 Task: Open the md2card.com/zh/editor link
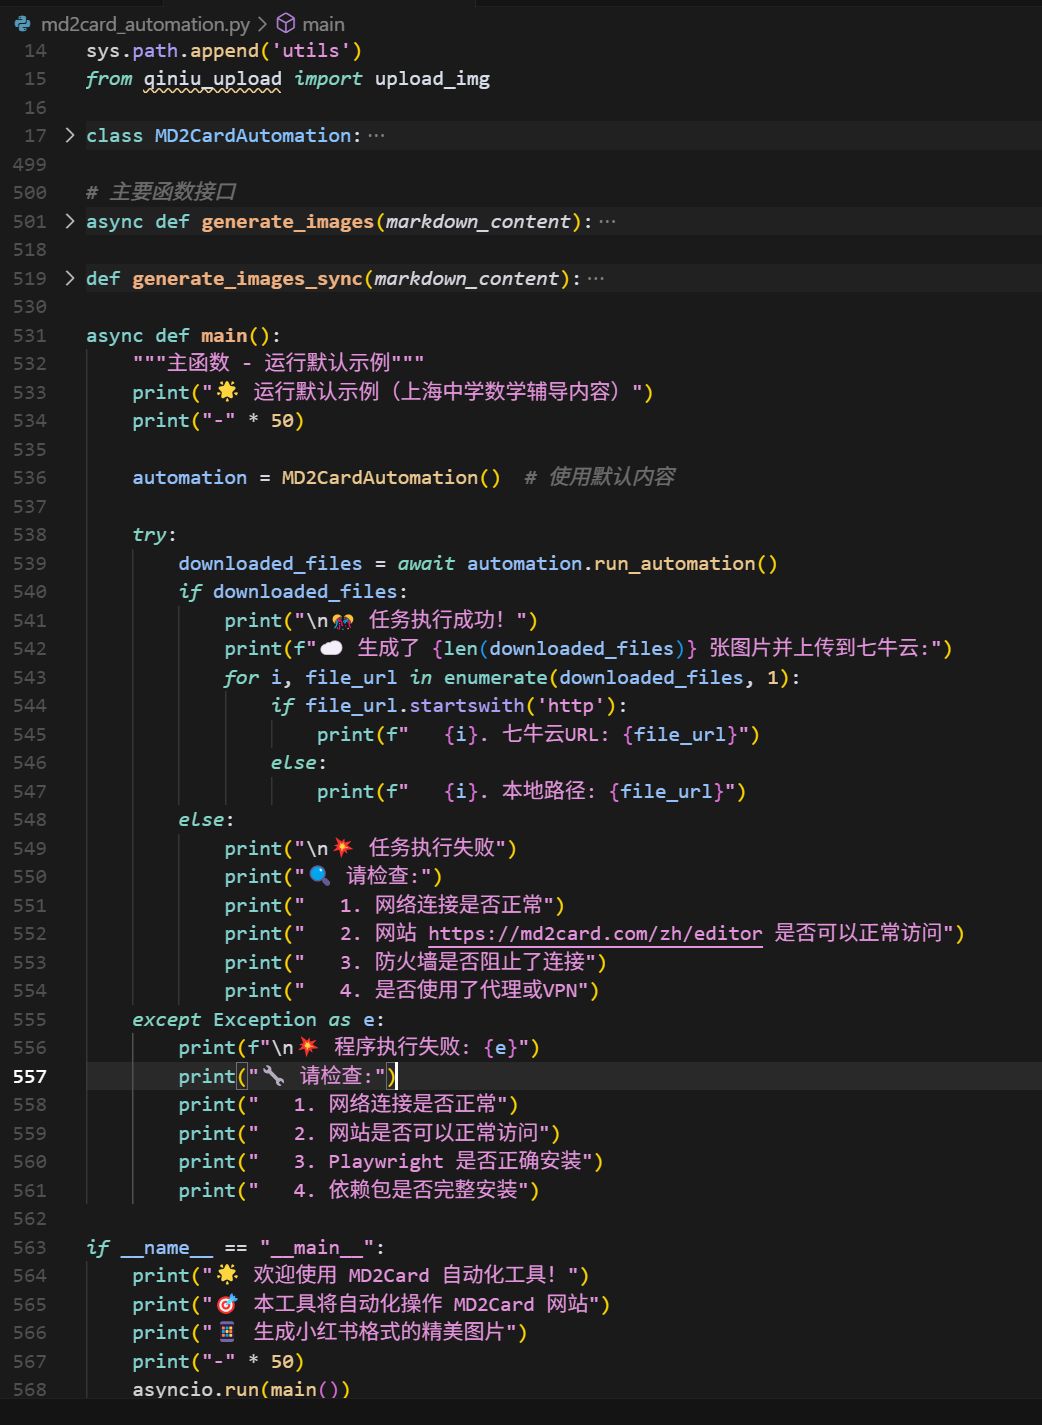(x=595, y=933)
